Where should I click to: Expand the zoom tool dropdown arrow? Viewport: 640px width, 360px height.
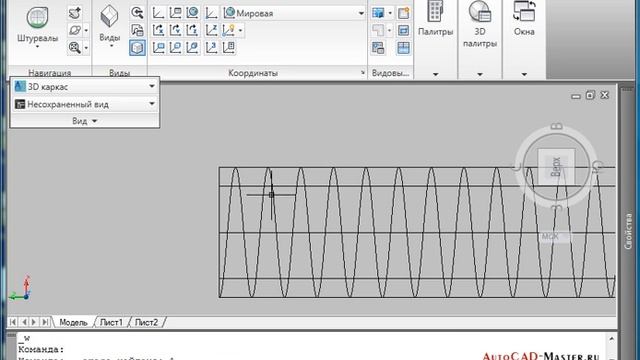coord(86,48)
